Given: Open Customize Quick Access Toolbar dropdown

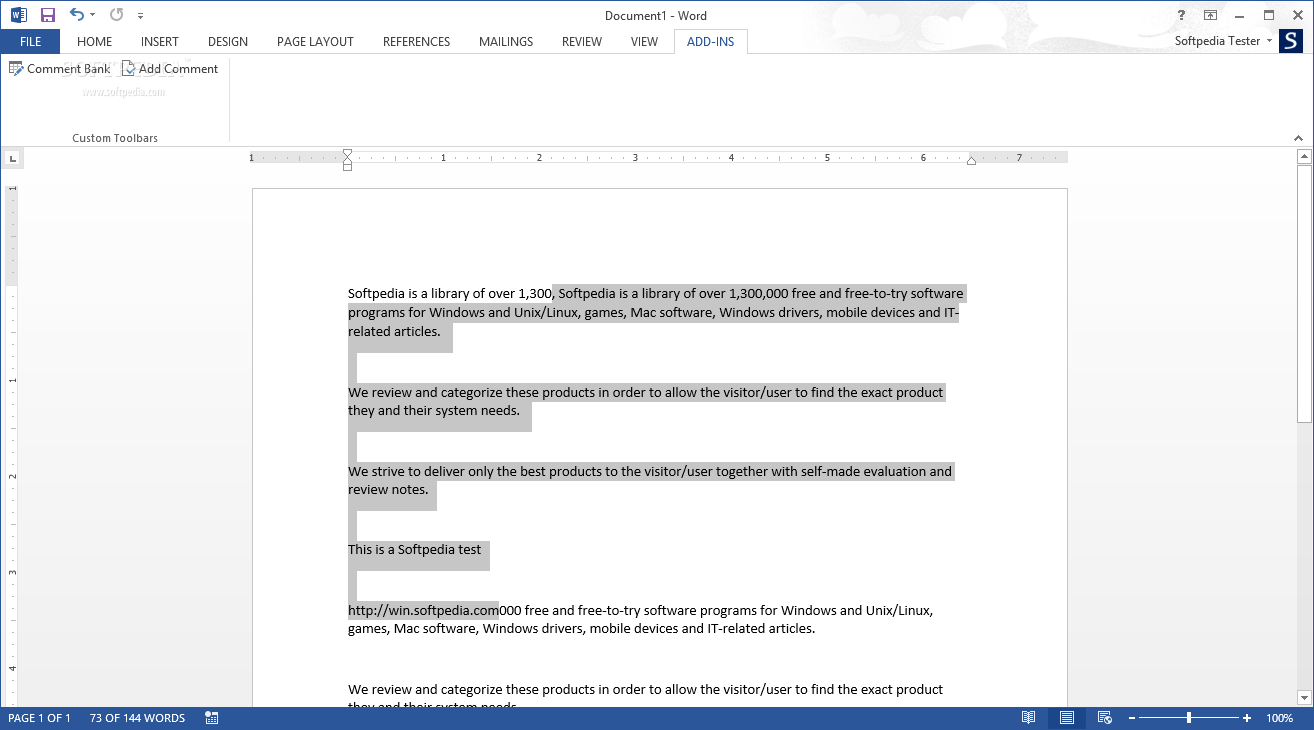Looking at the screenshot, I should 140,16.
